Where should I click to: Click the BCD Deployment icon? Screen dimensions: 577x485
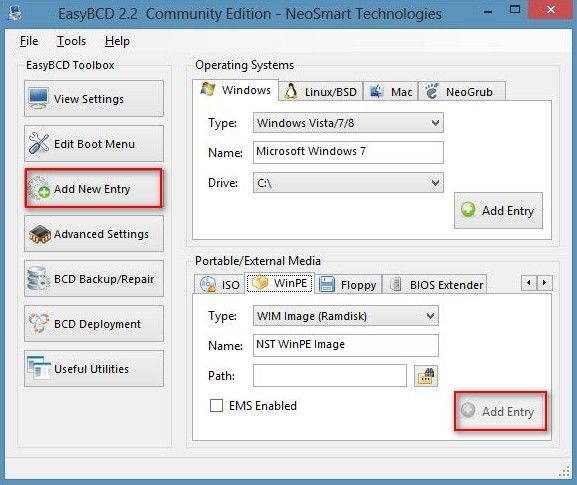click(x=39, y=324)
